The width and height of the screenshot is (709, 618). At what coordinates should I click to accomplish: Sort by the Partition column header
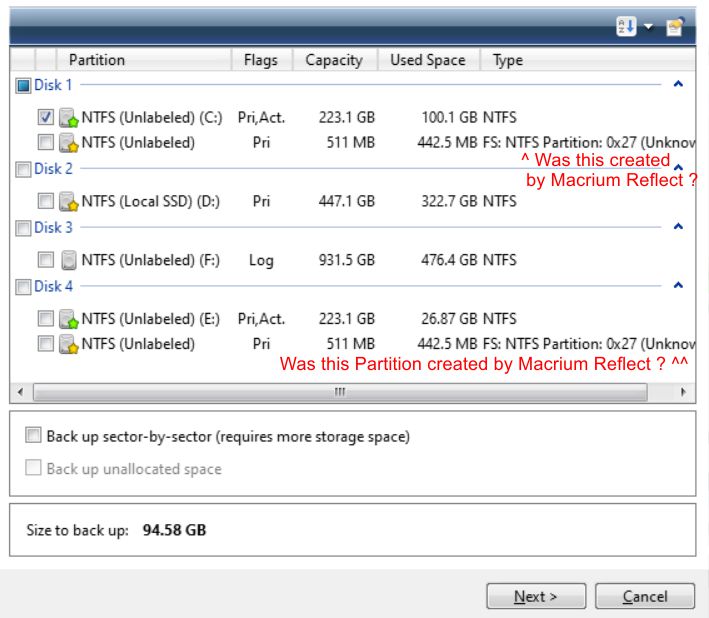tap(144, 60)
